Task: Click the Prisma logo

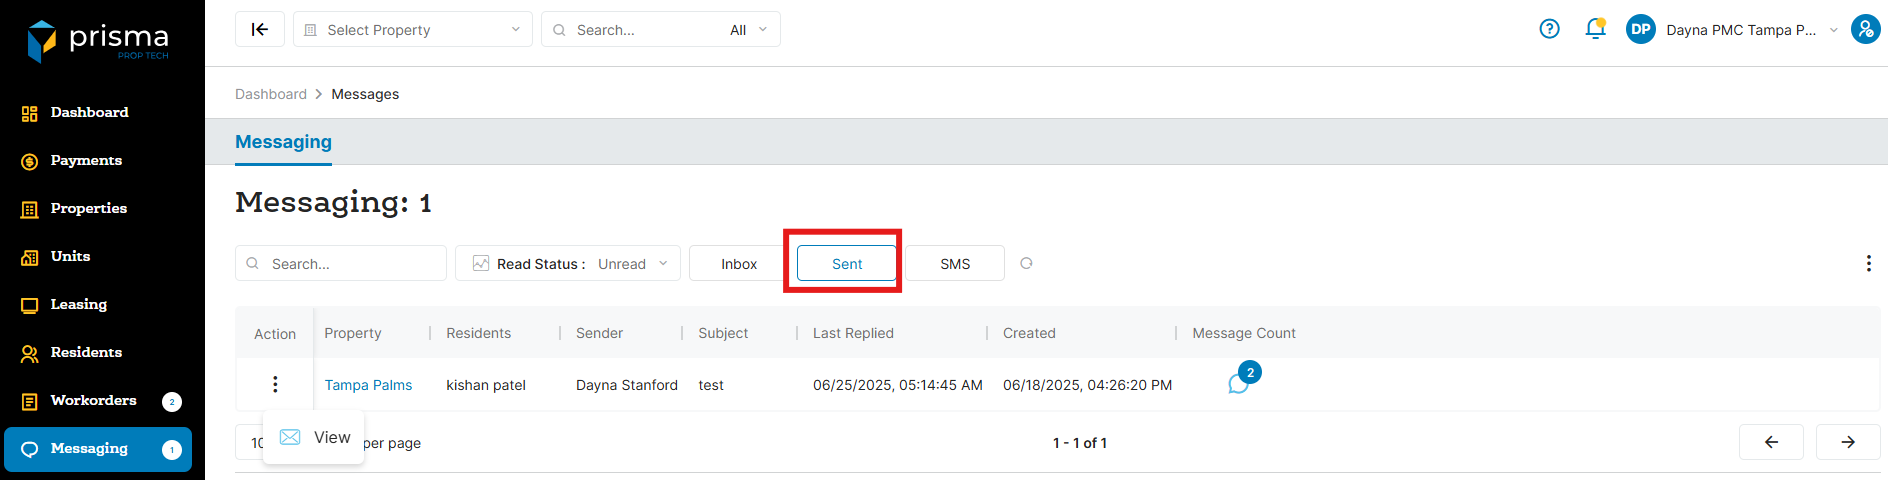Action: point(98,41)
